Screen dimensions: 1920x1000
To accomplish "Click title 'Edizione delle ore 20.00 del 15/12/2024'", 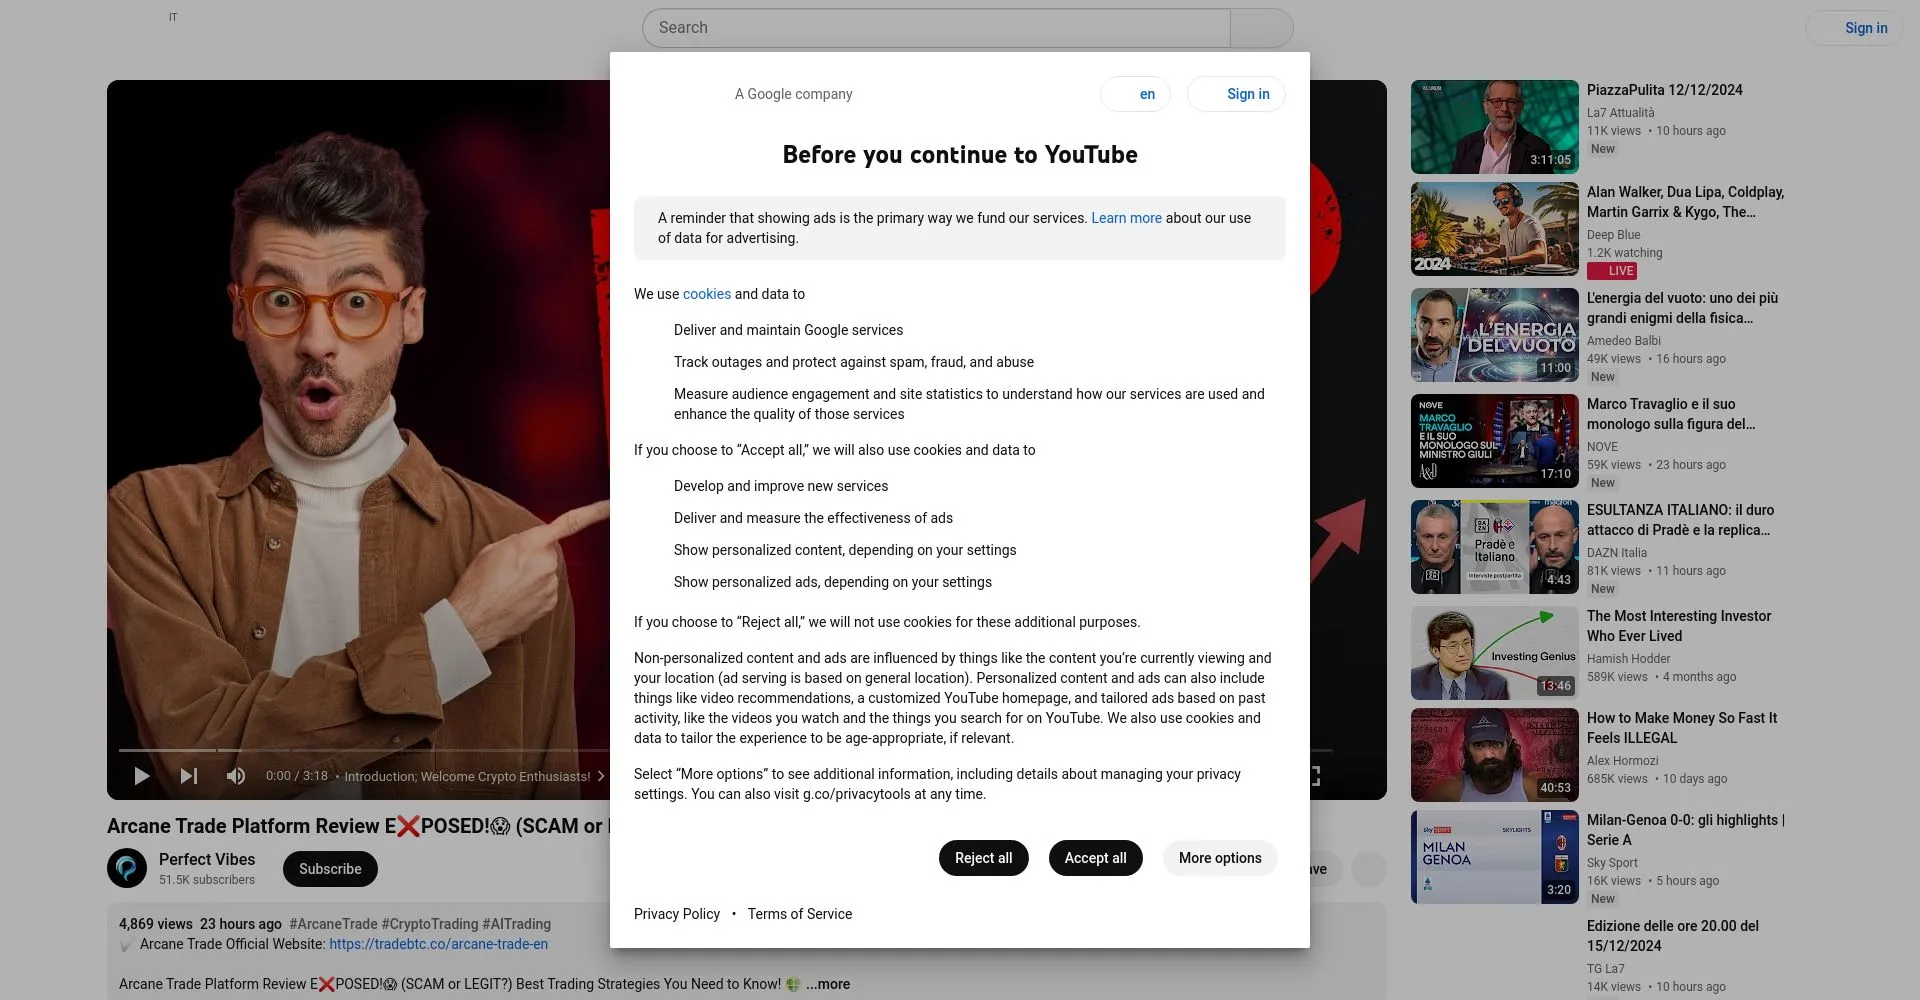I will 1673,936.
